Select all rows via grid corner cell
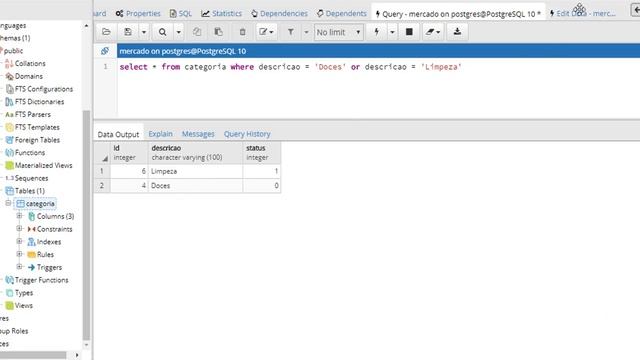640x360 pixels. click(x=102, y=153)
